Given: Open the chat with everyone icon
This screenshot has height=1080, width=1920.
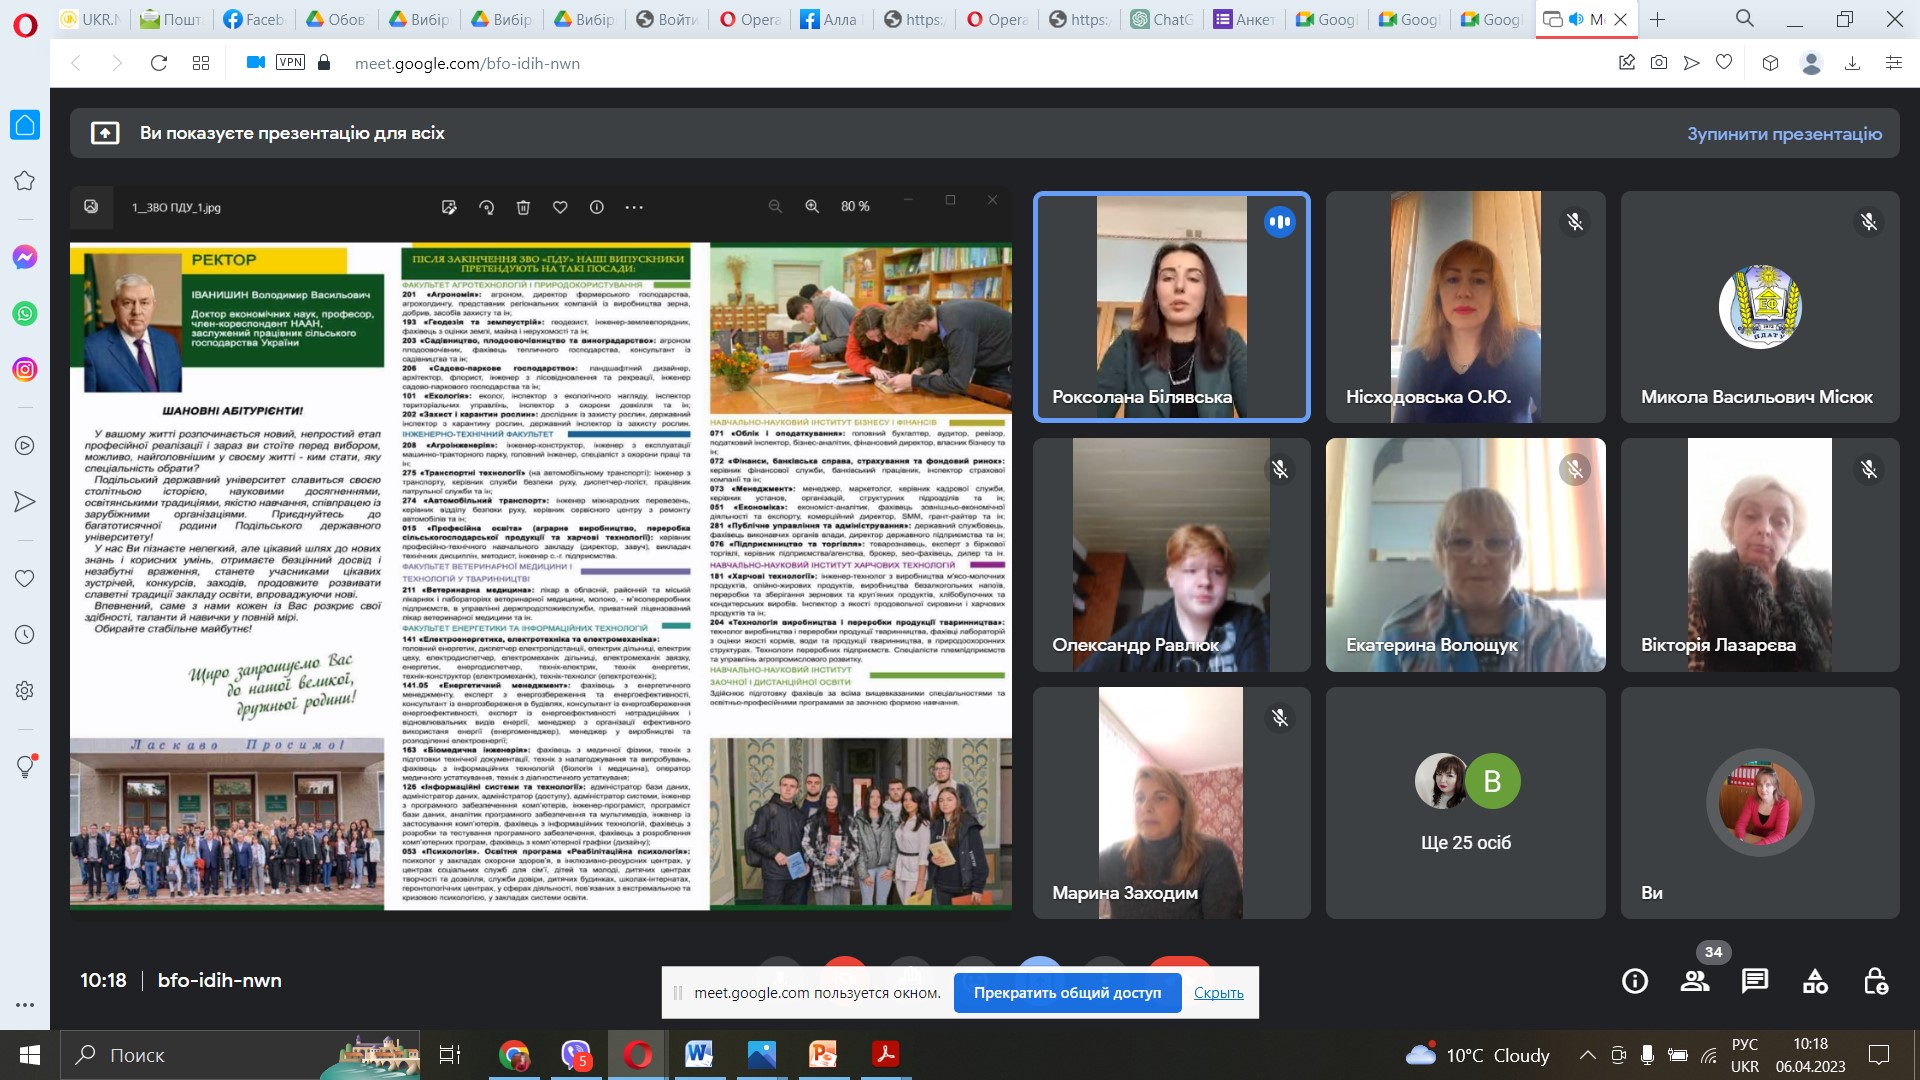Looking at the screenshot, I should pyautogui.click(x=1755, y=981).
